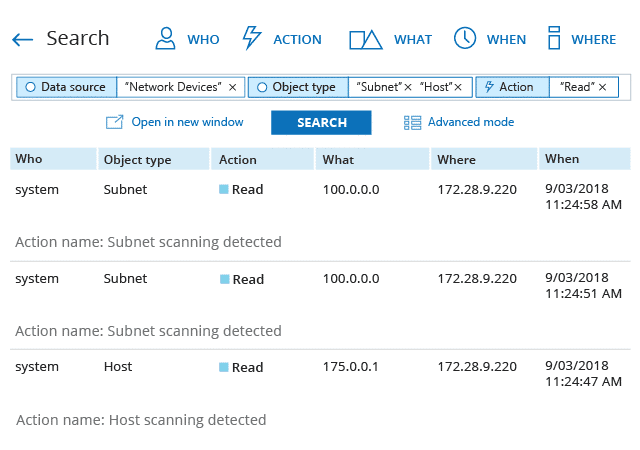Image resolution: width=640 pixels, height=450 pixels.
Task: Click the open-in-new-window icon
Action: [x=115, y=122]
